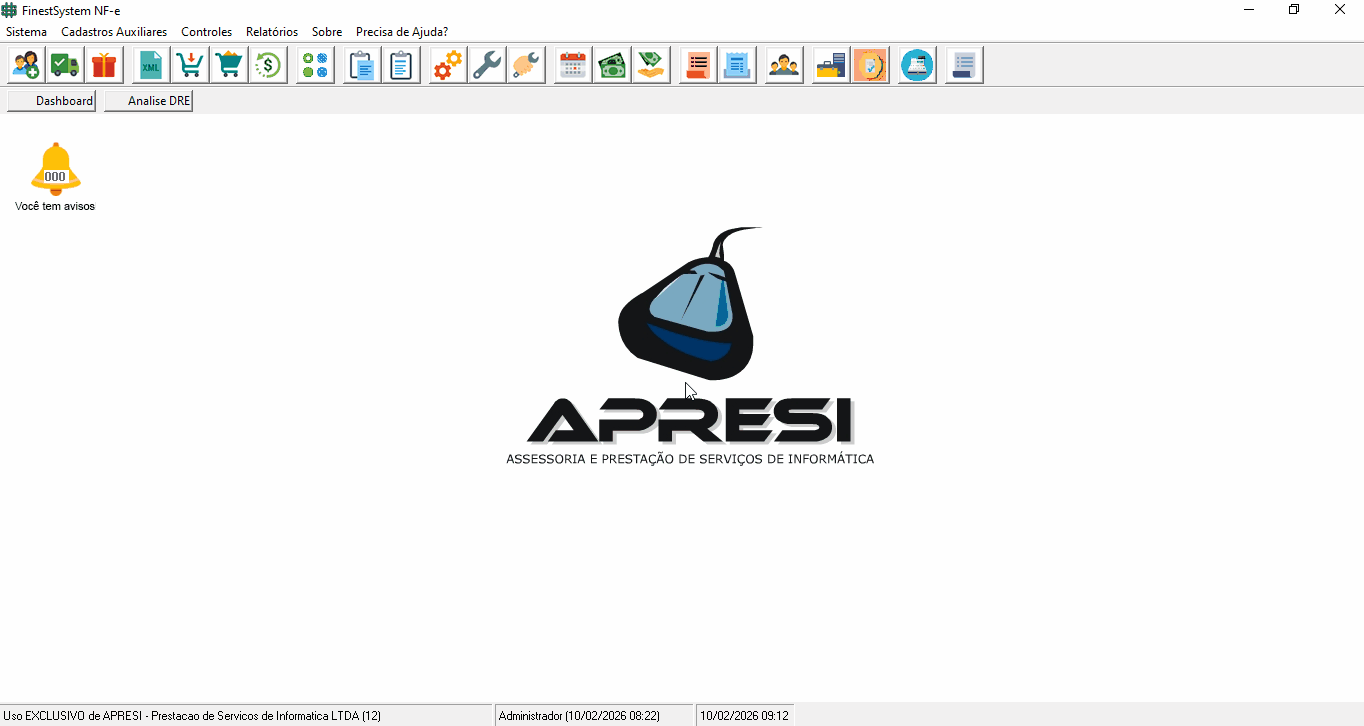Click the three-person group icon

(784, 66)
